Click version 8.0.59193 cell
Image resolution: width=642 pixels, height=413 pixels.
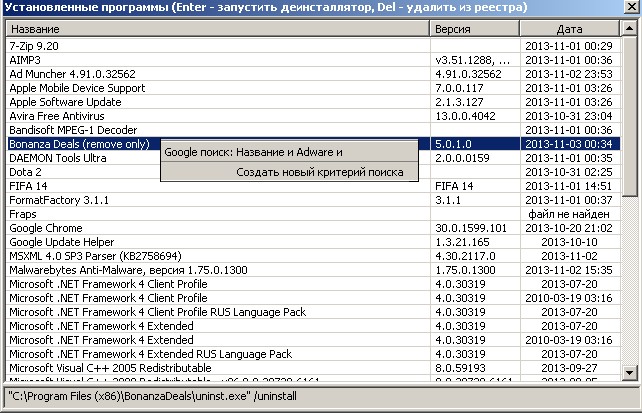click(475, 368)
